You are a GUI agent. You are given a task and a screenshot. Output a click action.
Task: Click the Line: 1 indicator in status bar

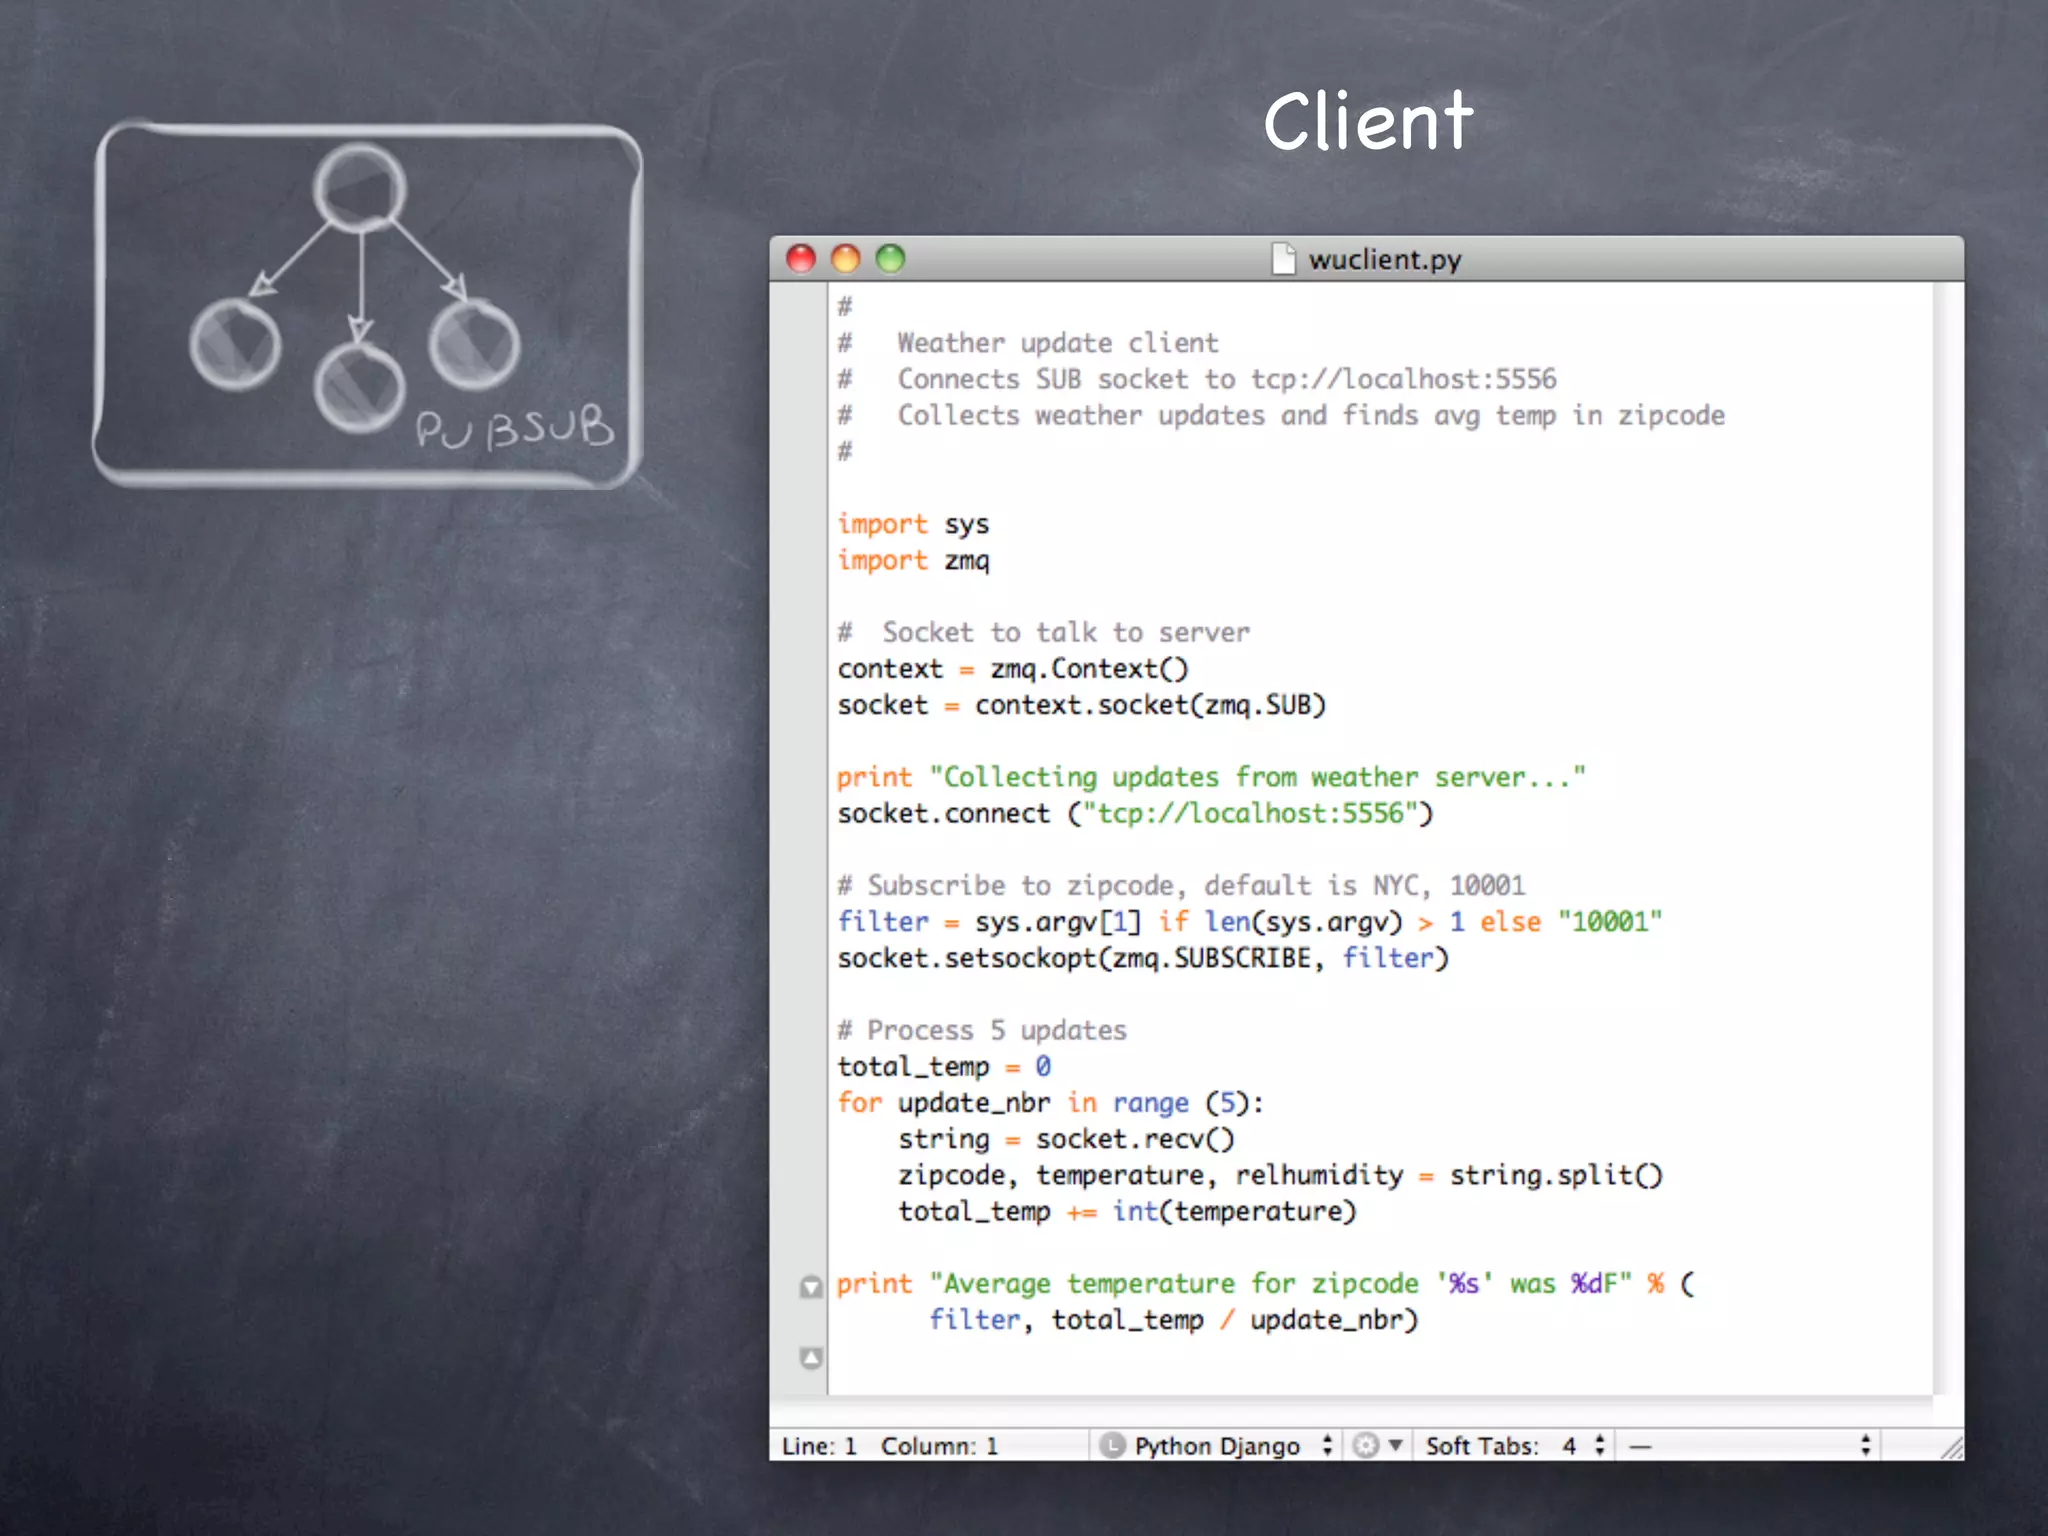click(819, 1446)
